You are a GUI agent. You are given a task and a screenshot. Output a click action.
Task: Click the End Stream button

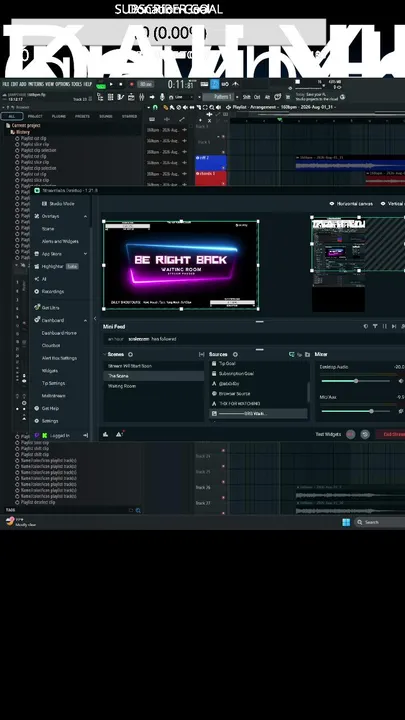click(x=391, y=434)
